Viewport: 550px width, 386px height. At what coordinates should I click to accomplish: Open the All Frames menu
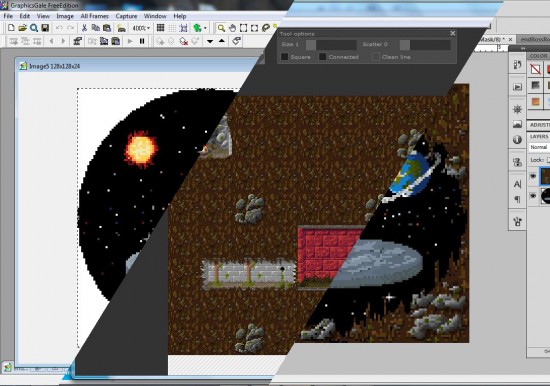tap(94, 16)
